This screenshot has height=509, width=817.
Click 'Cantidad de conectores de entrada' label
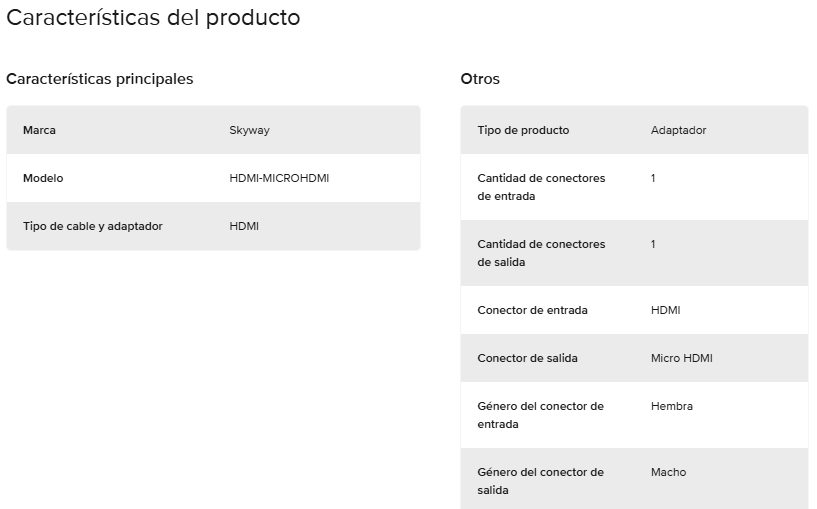click(x=541, y=187)
